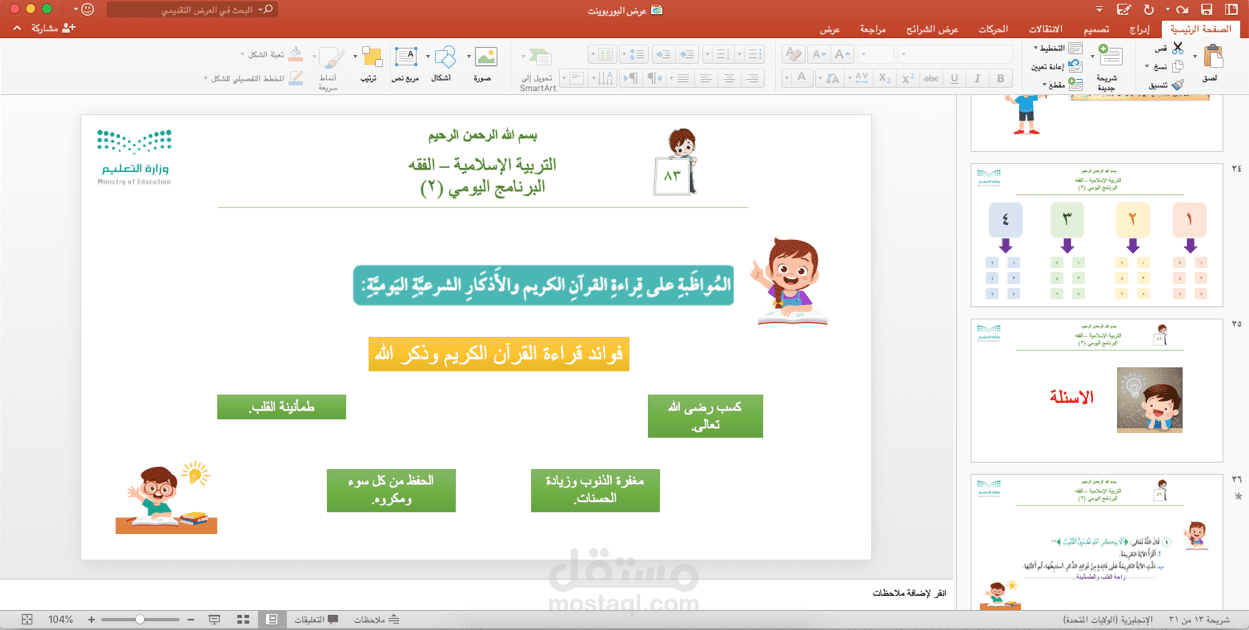
Task: Click the language indicator الإنجليزية (الولايات المتحدة)
Action: click(x=1109, y=620)
